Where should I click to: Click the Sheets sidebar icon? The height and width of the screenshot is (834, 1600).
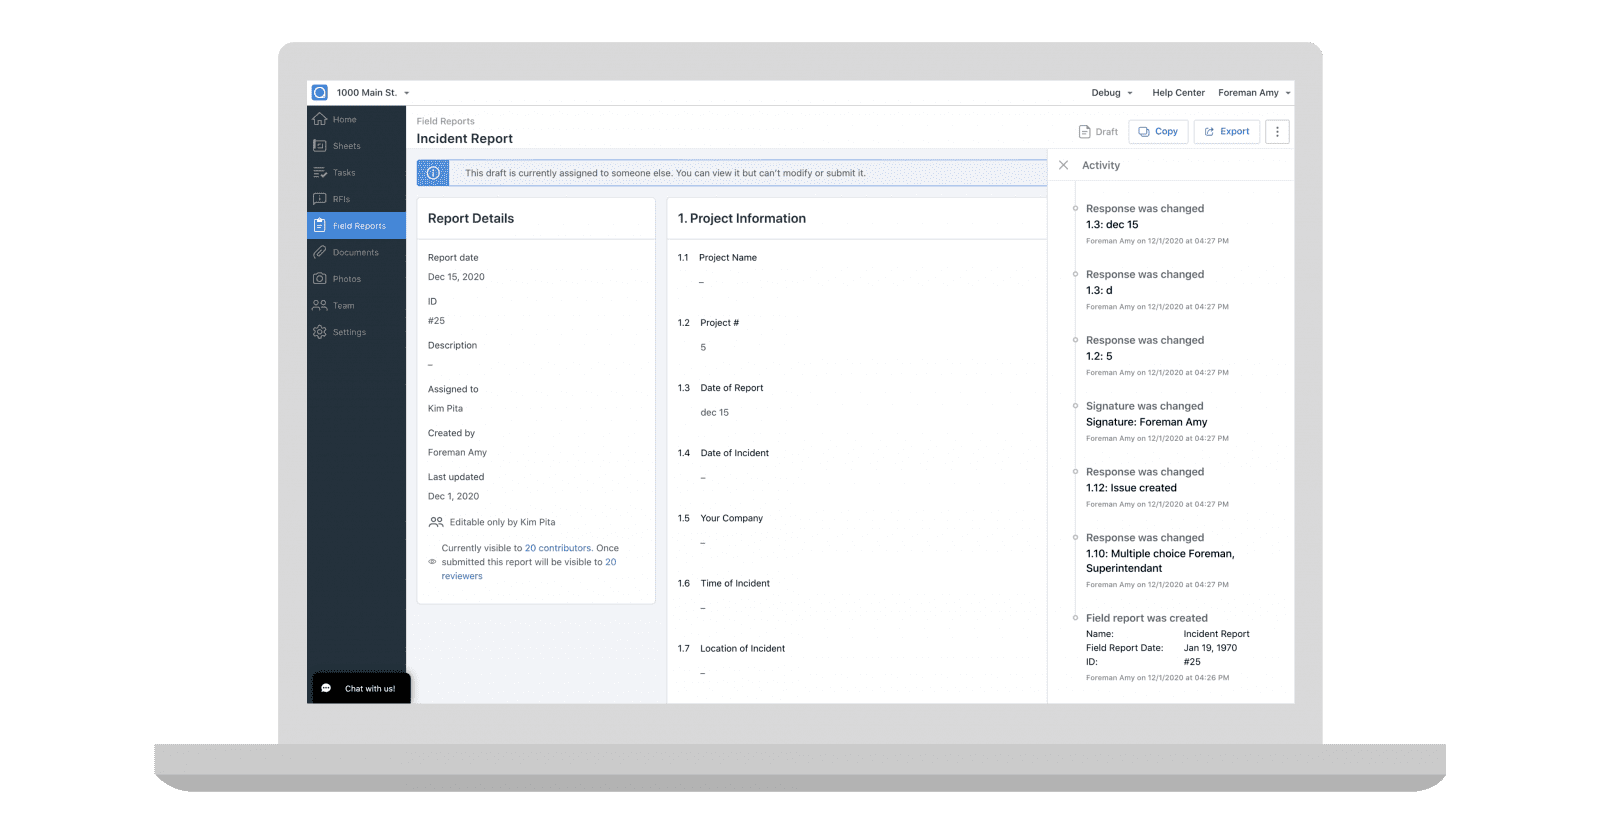[320, 146]
